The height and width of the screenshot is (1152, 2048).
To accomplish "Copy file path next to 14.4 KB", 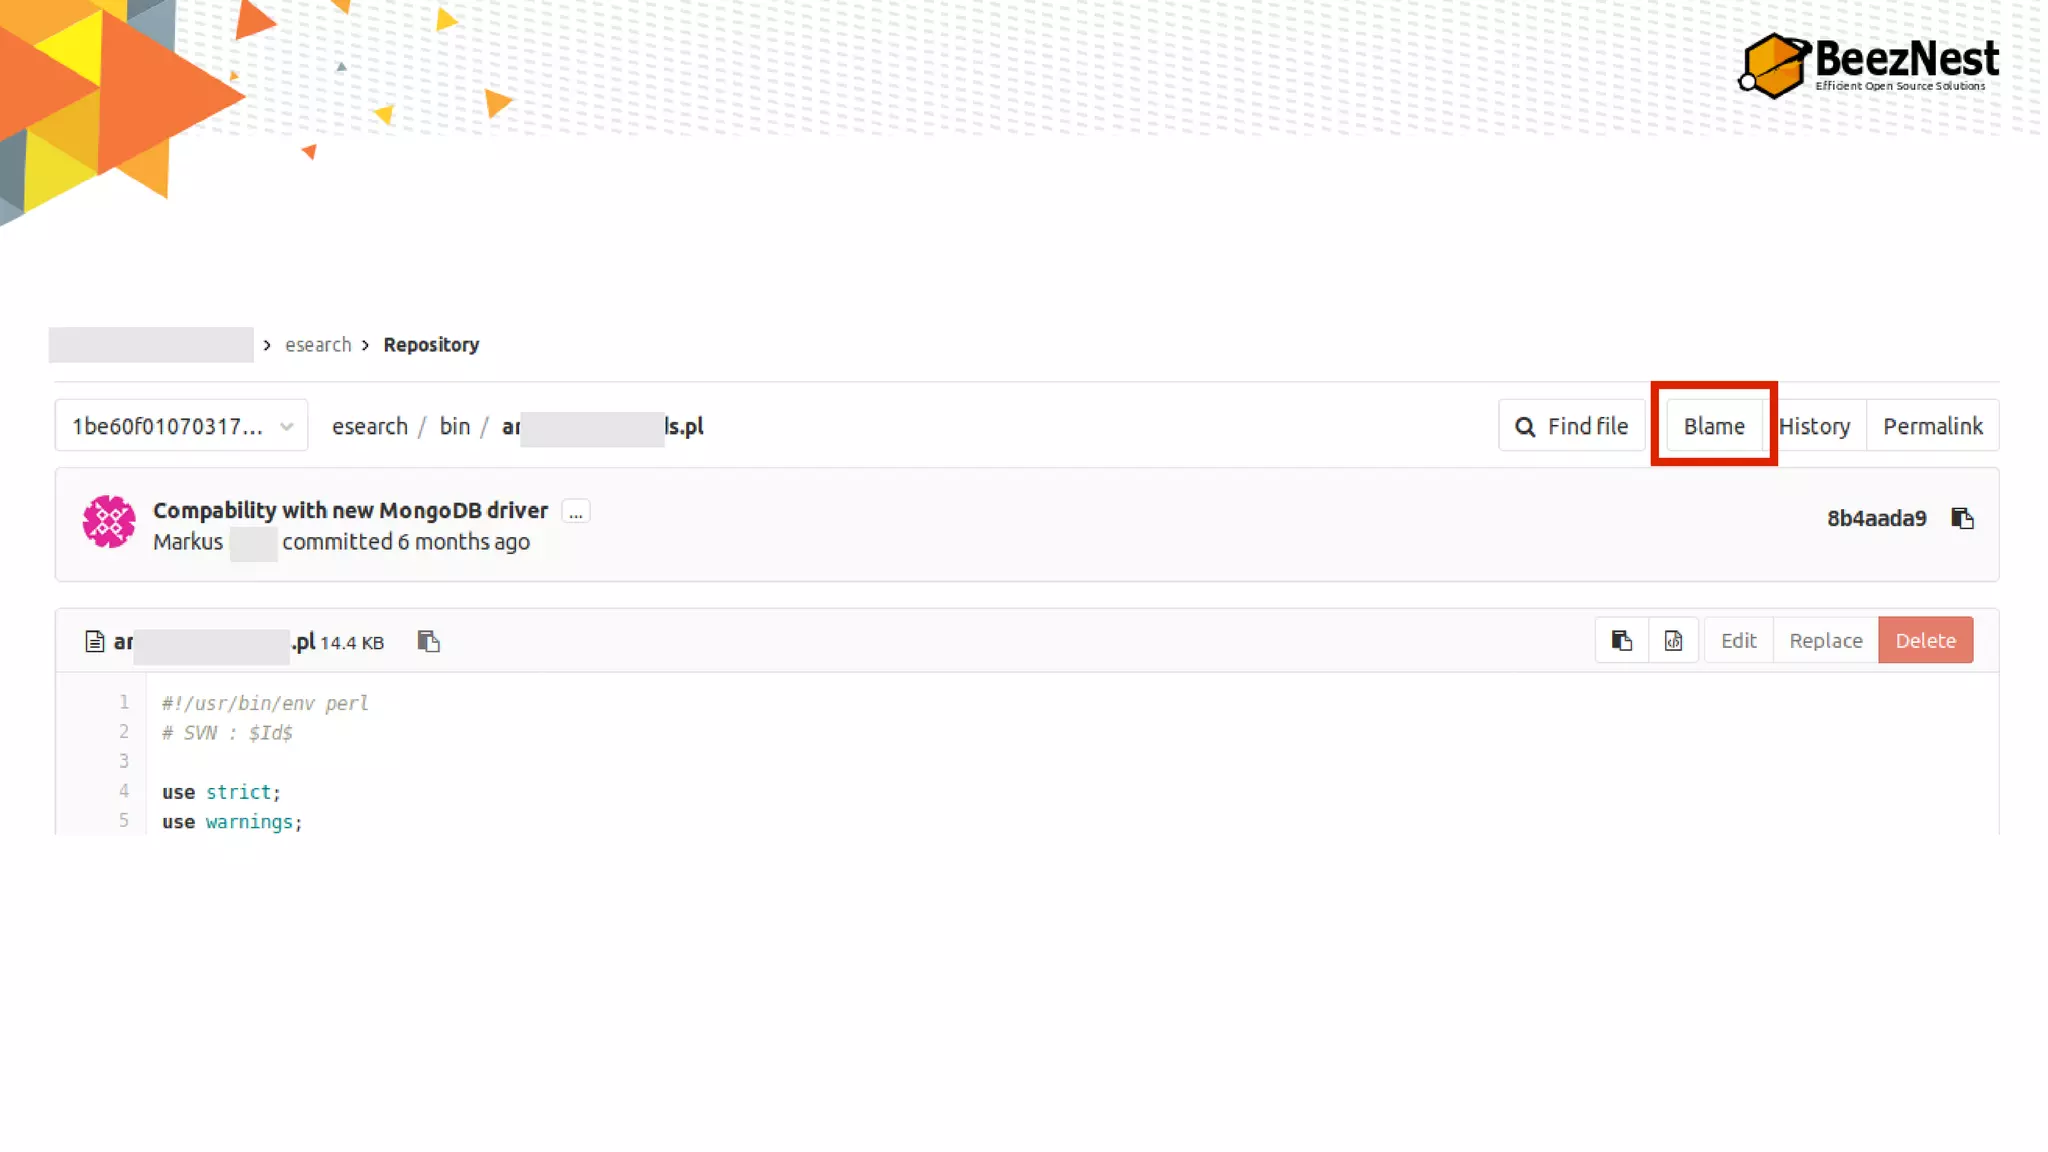I will (x=428, y=641).
